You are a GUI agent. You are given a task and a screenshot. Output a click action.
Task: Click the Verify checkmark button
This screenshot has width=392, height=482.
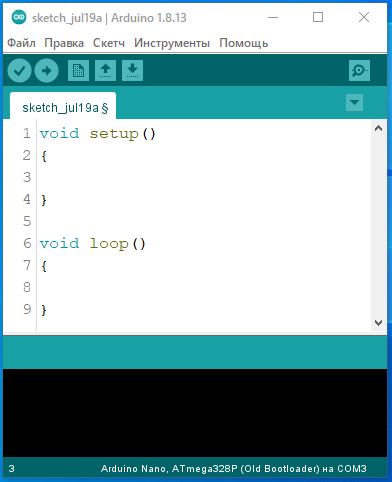pyautogui.click(x=20, y=70)
